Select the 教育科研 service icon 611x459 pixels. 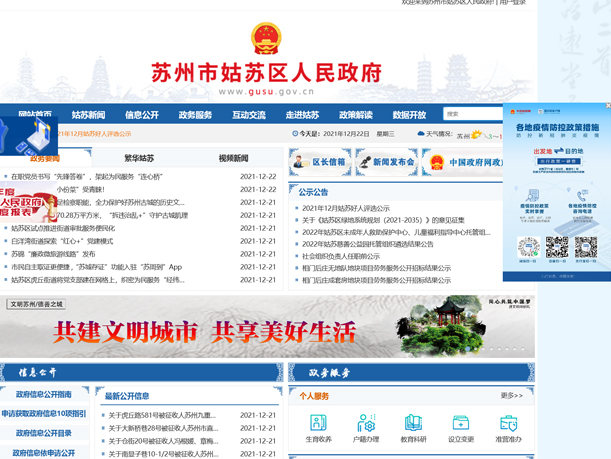click(x=414, y=428)
